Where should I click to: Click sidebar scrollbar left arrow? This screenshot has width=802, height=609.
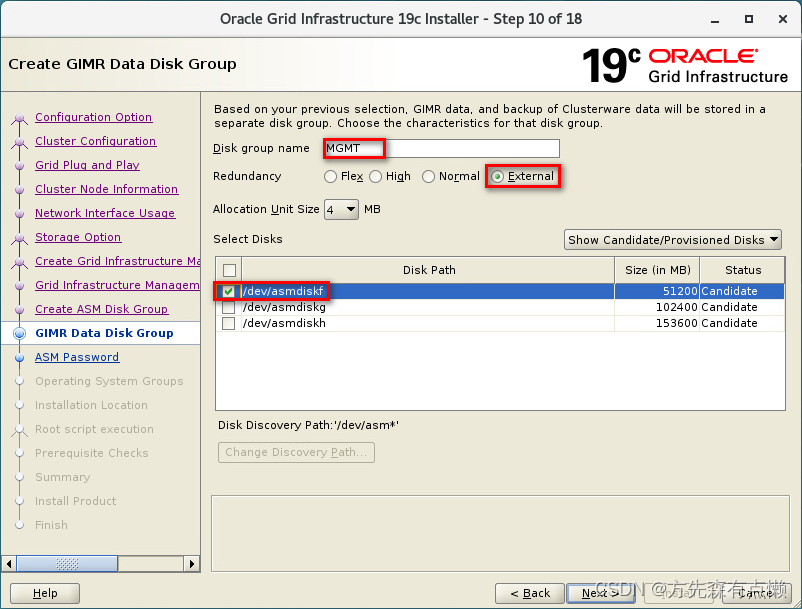(x=9, y=564)
